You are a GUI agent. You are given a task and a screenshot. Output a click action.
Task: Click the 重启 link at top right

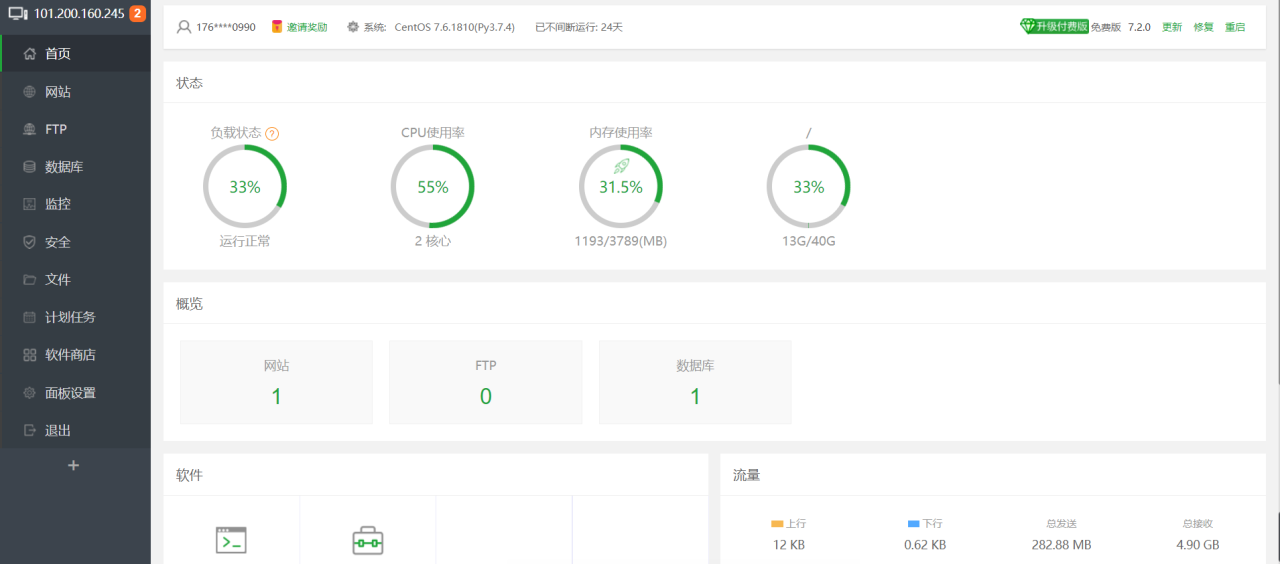pos(1235,27)
